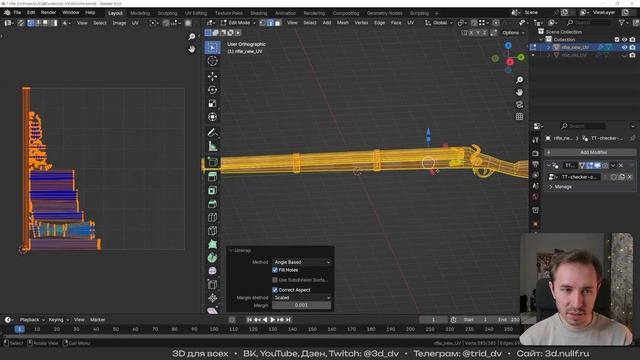Screen dimensions: 640x360
Task: Click the zoom magnifier in the UV editor
Action: (192, 37)
